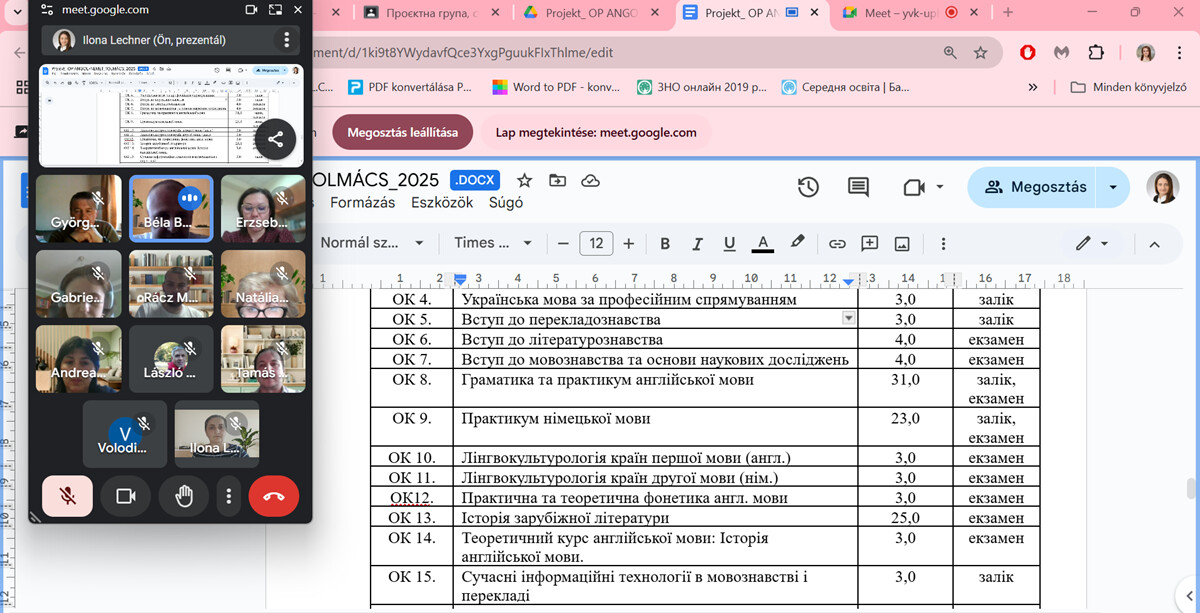Click the blue Megosztás share button
Image resolution: width=1200 pixels, height=613 pixels.
click(x=1034, y=187)
